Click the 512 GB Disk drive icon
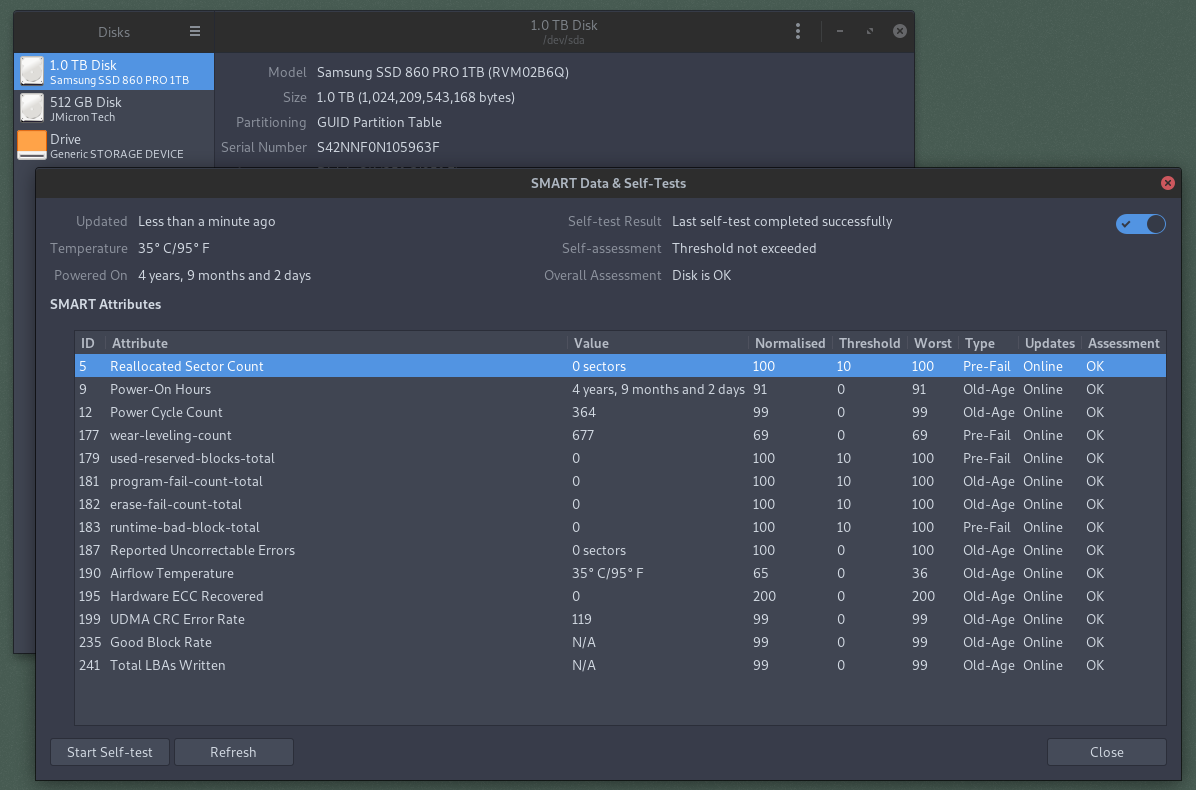1196x790 pixels. click(32, 108)
